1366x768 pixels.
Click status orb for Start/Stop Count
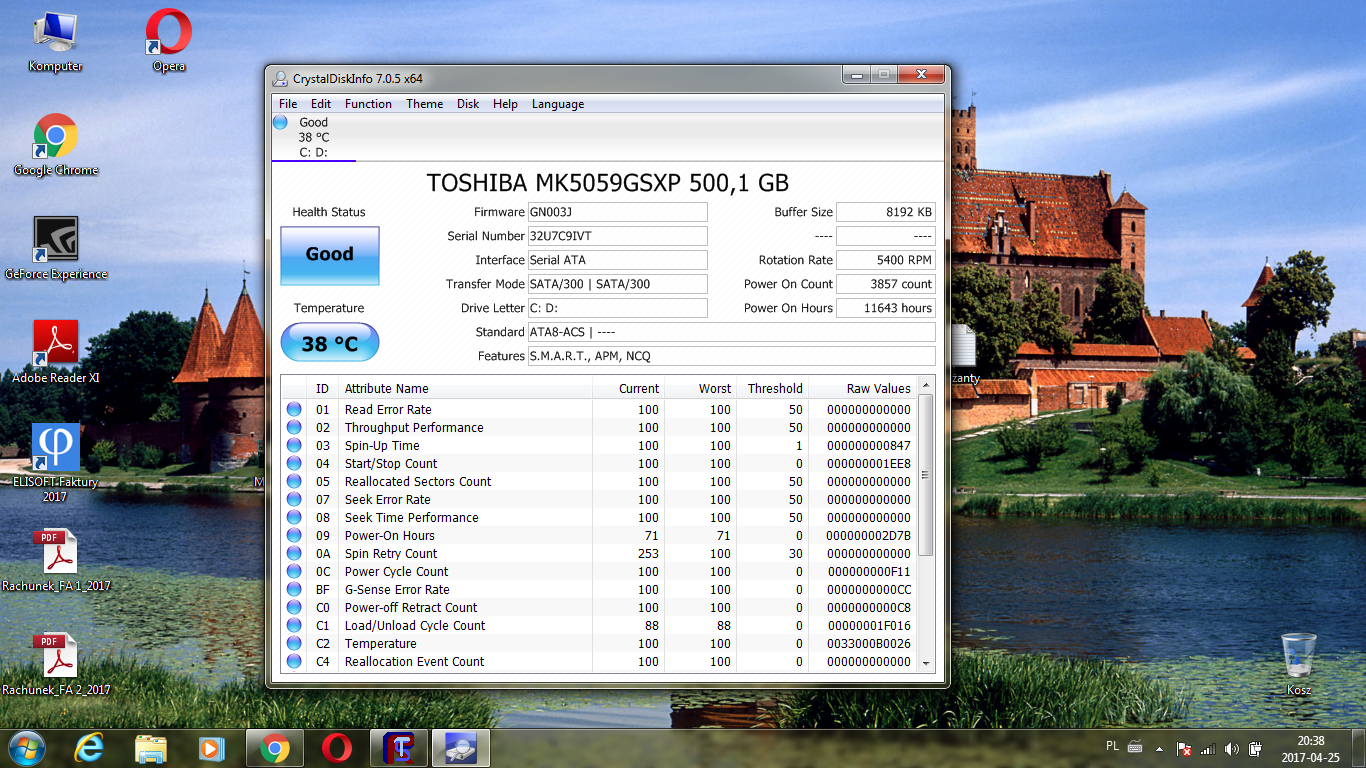tap(294, 463)
